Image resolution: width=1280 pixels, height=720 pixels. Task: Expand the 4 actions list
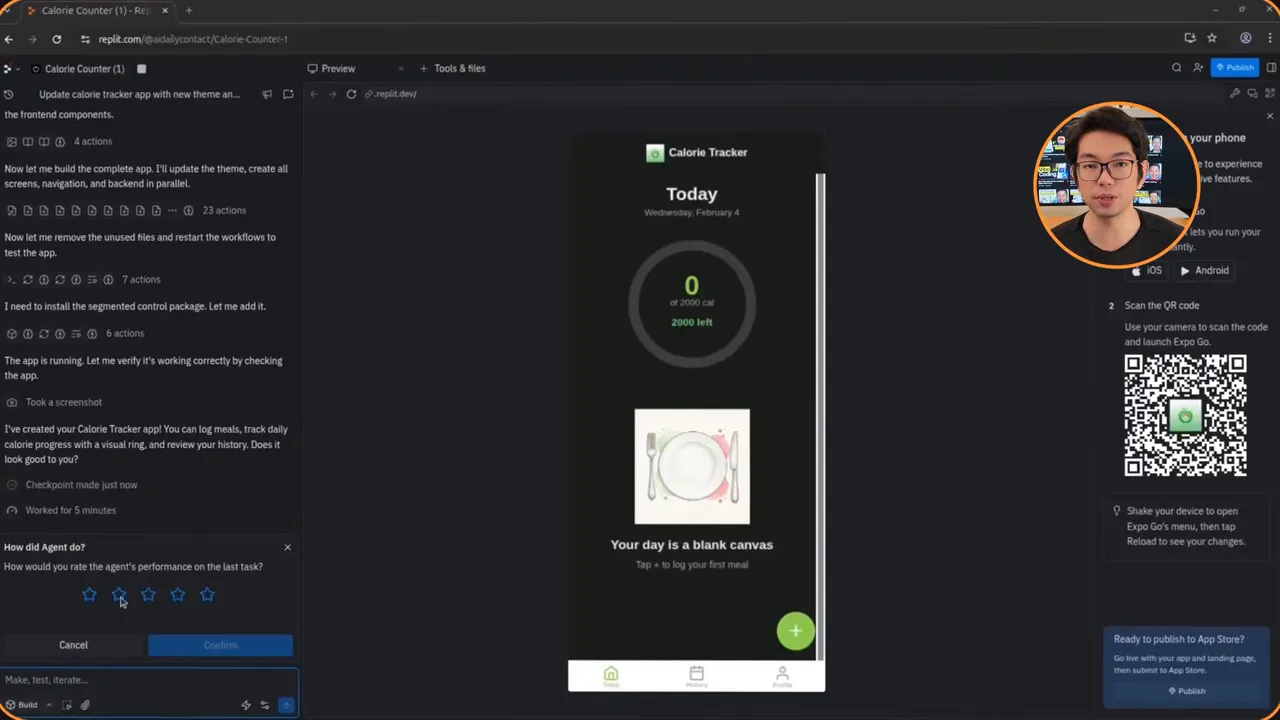click(x=92, y=141)
